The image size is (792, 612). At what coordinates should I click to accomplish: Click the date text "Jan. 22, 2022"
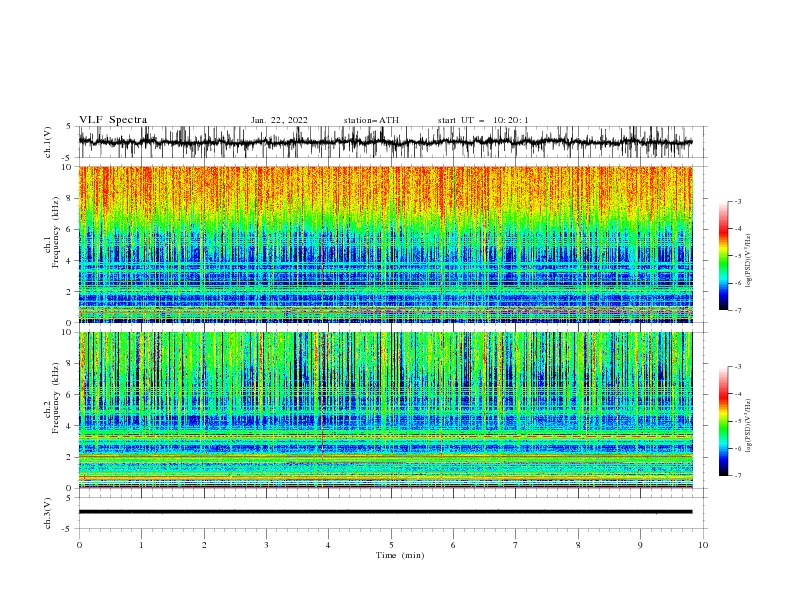click(x=279, y=120)
